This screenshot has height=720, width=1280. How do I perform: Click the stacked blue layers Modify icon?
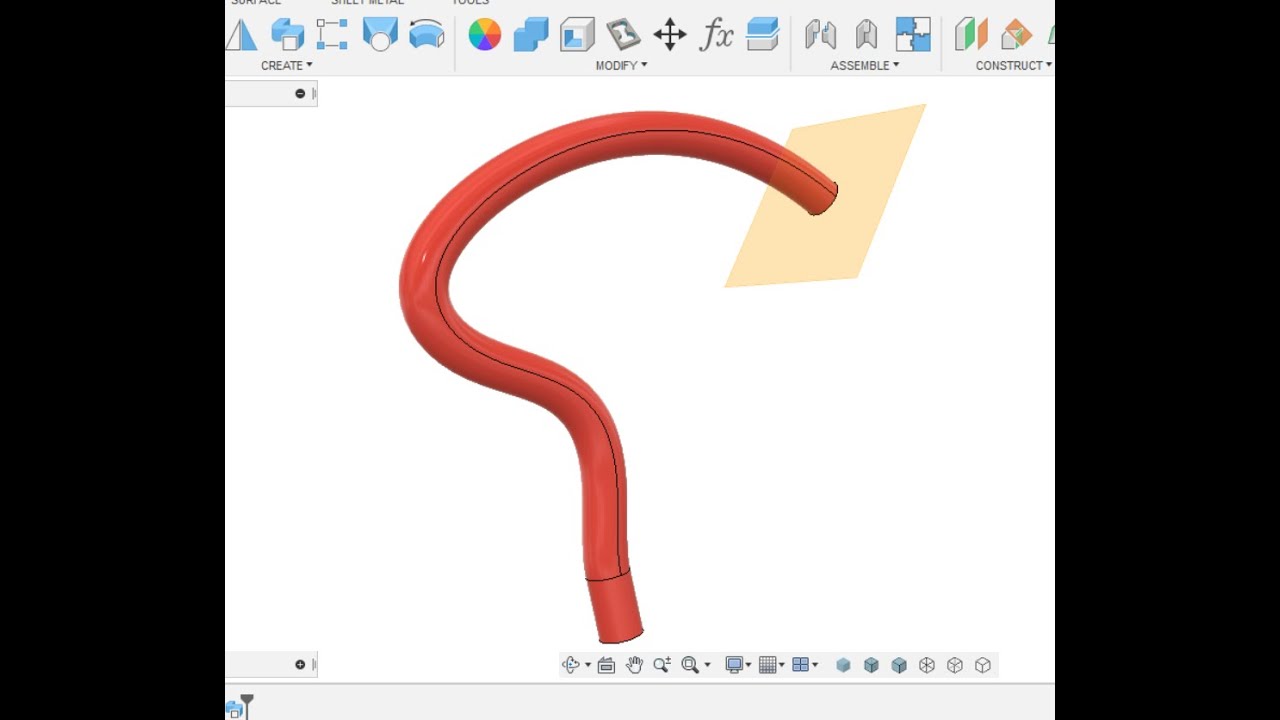[x=762, y=35]
